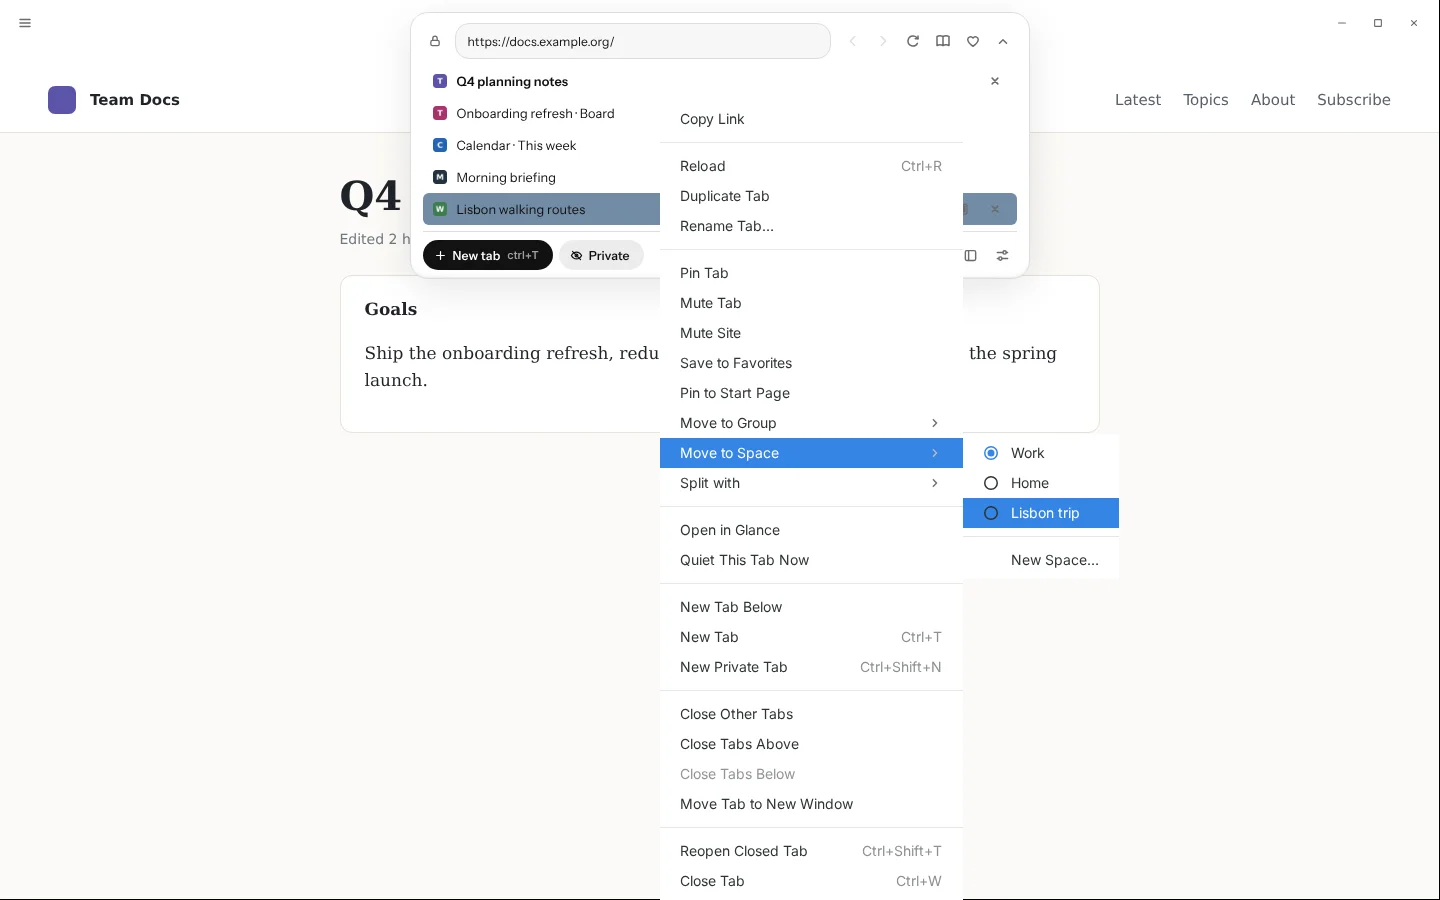Expand the Move to Space submenu
The width and height of the screenshot is (1440, 900).
click(811, 453)
